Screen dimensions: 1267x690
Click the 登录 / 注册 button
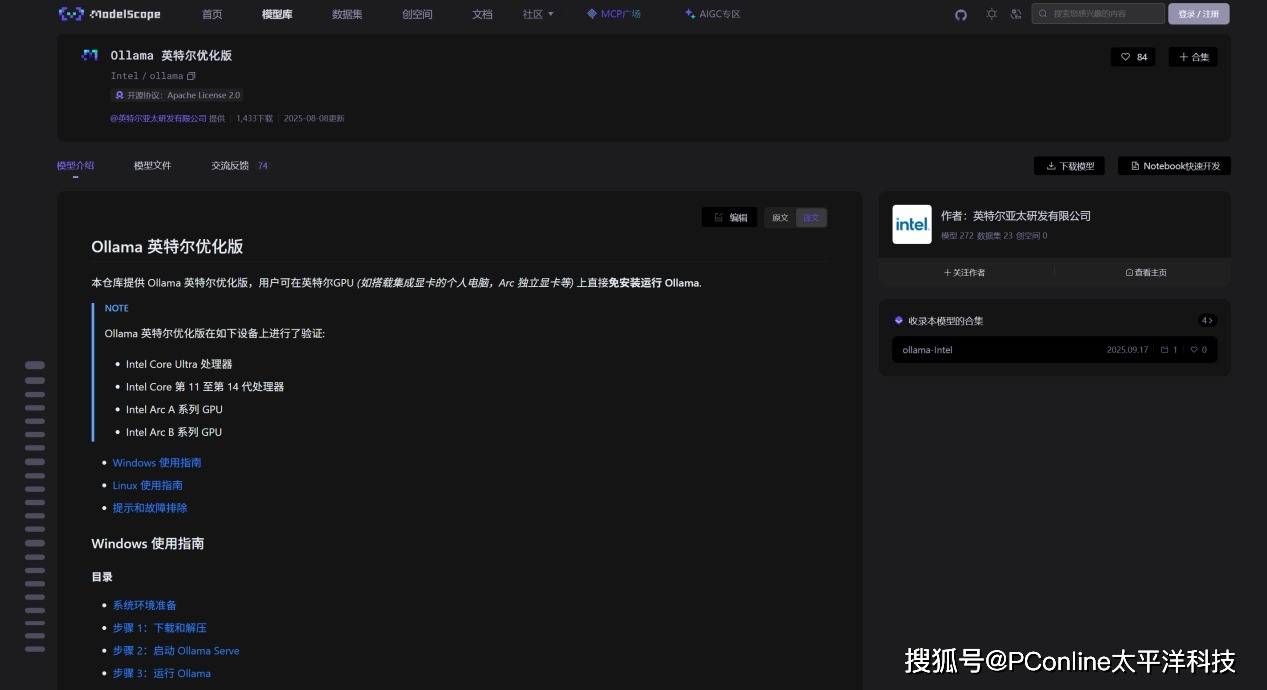coord(1198,14)
